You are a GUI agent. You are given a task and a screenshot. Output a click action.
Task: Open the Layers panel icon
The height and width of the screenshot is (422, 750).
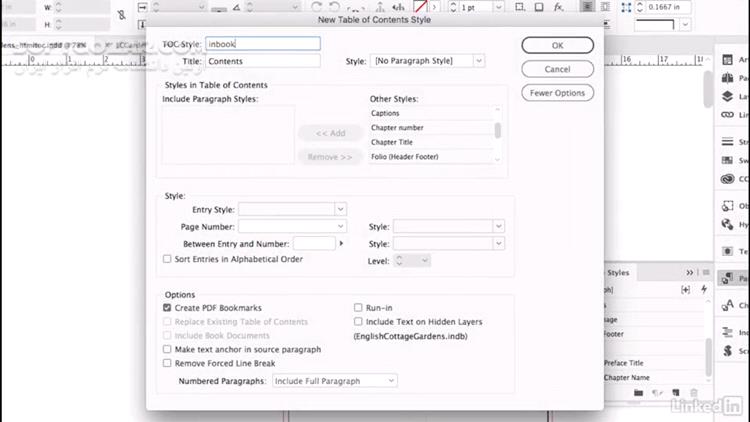point(728,96)
